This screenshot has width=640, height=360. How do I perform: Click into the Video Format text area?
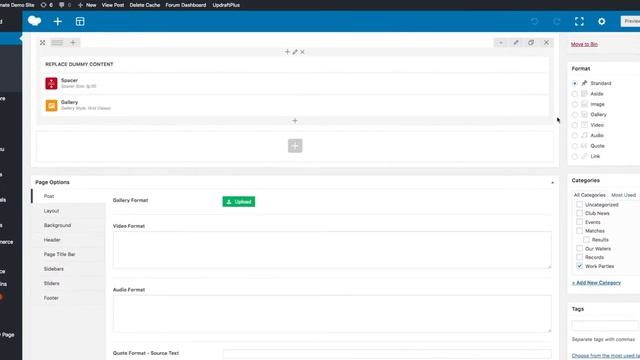(332, 250)
